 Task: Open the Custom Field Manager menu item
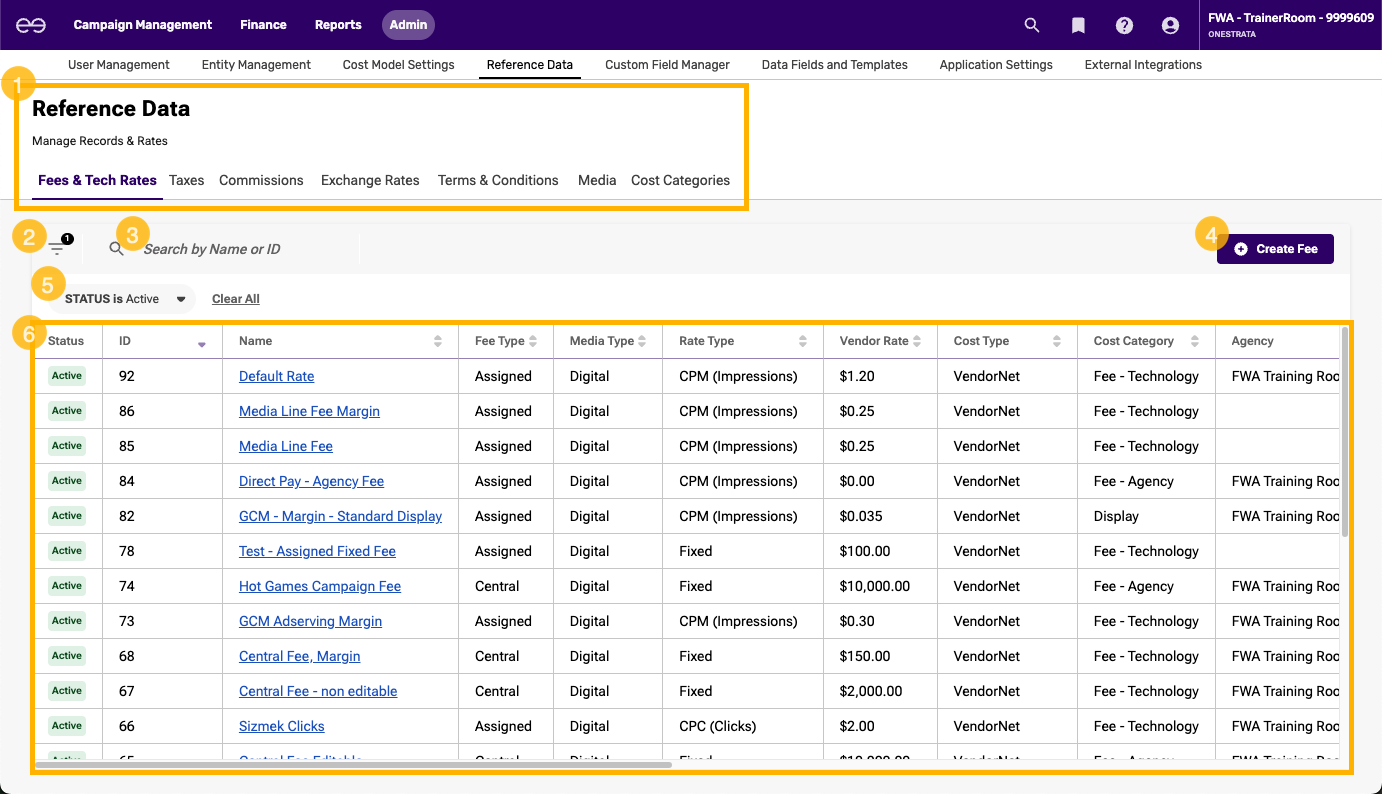pyautogui.click(x=667, y=64)
